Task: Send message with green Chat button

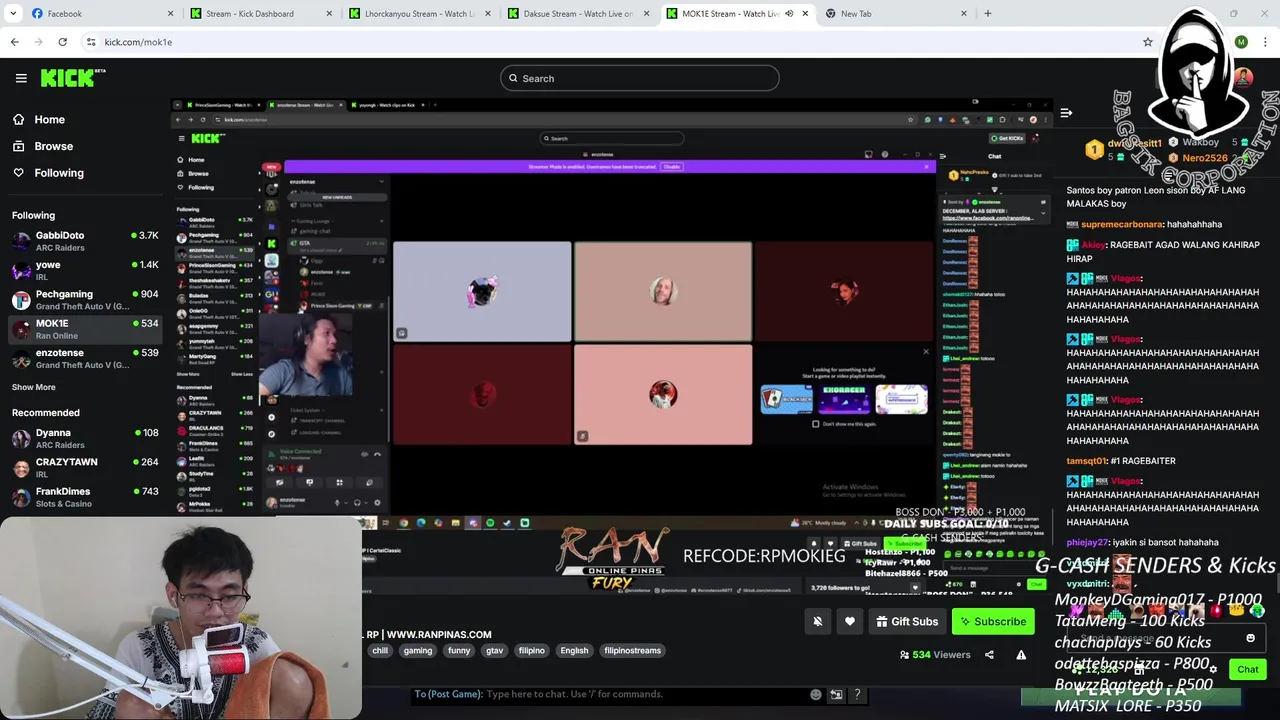Action: click(x=1247, y=669)
